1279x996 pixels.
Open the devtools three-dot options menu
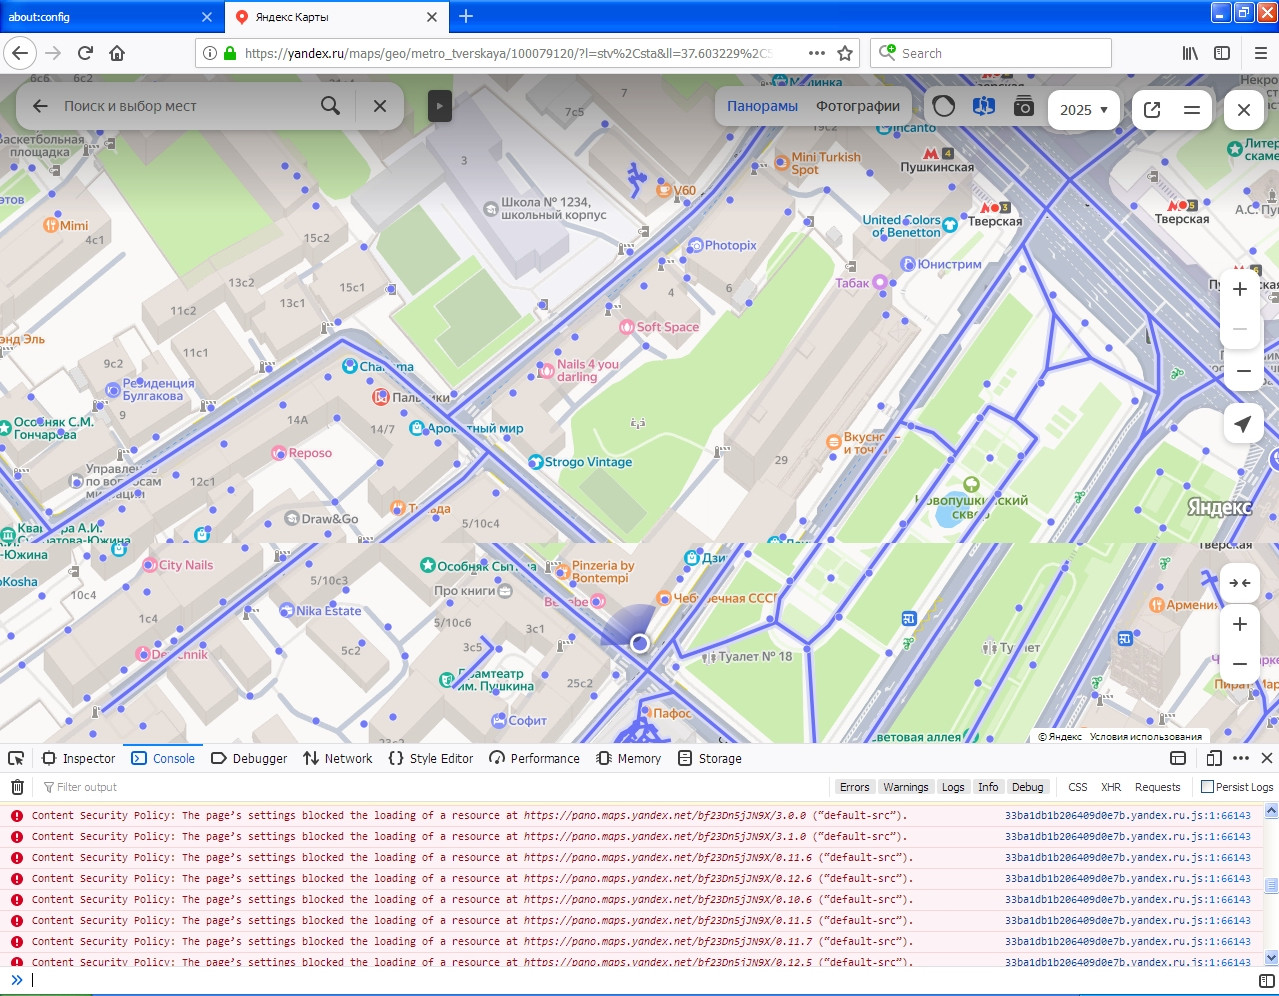pyautogui.click(x=1241, y=758)
